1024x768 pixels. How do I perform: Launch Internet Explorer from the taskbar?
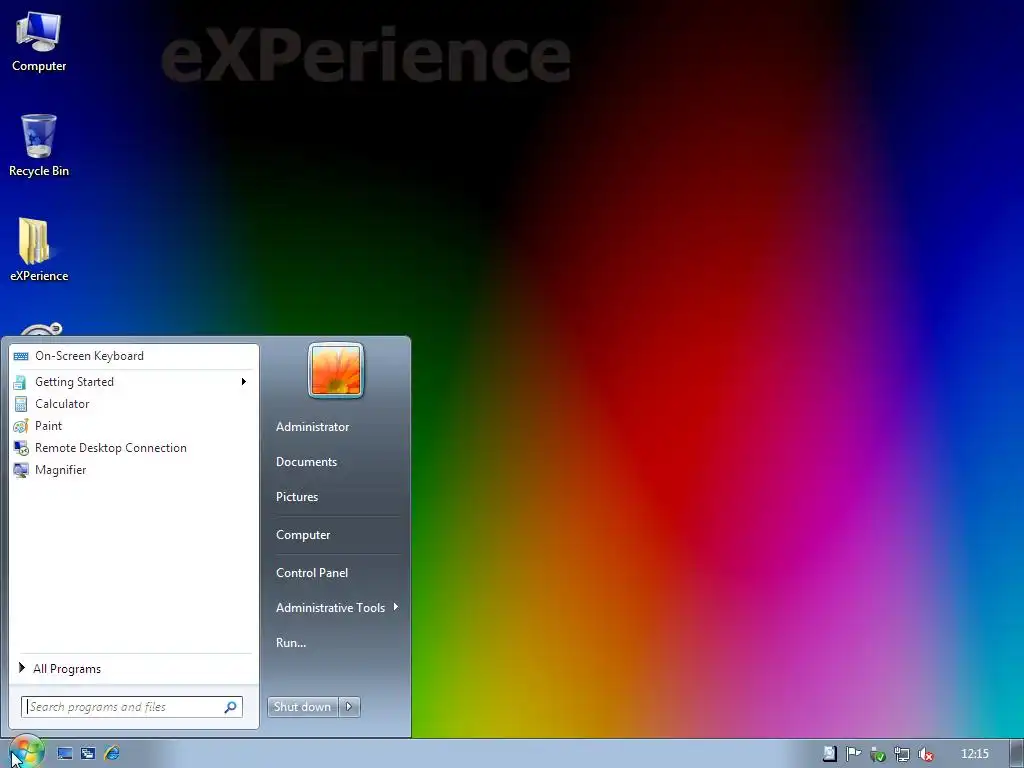point(112,754)
